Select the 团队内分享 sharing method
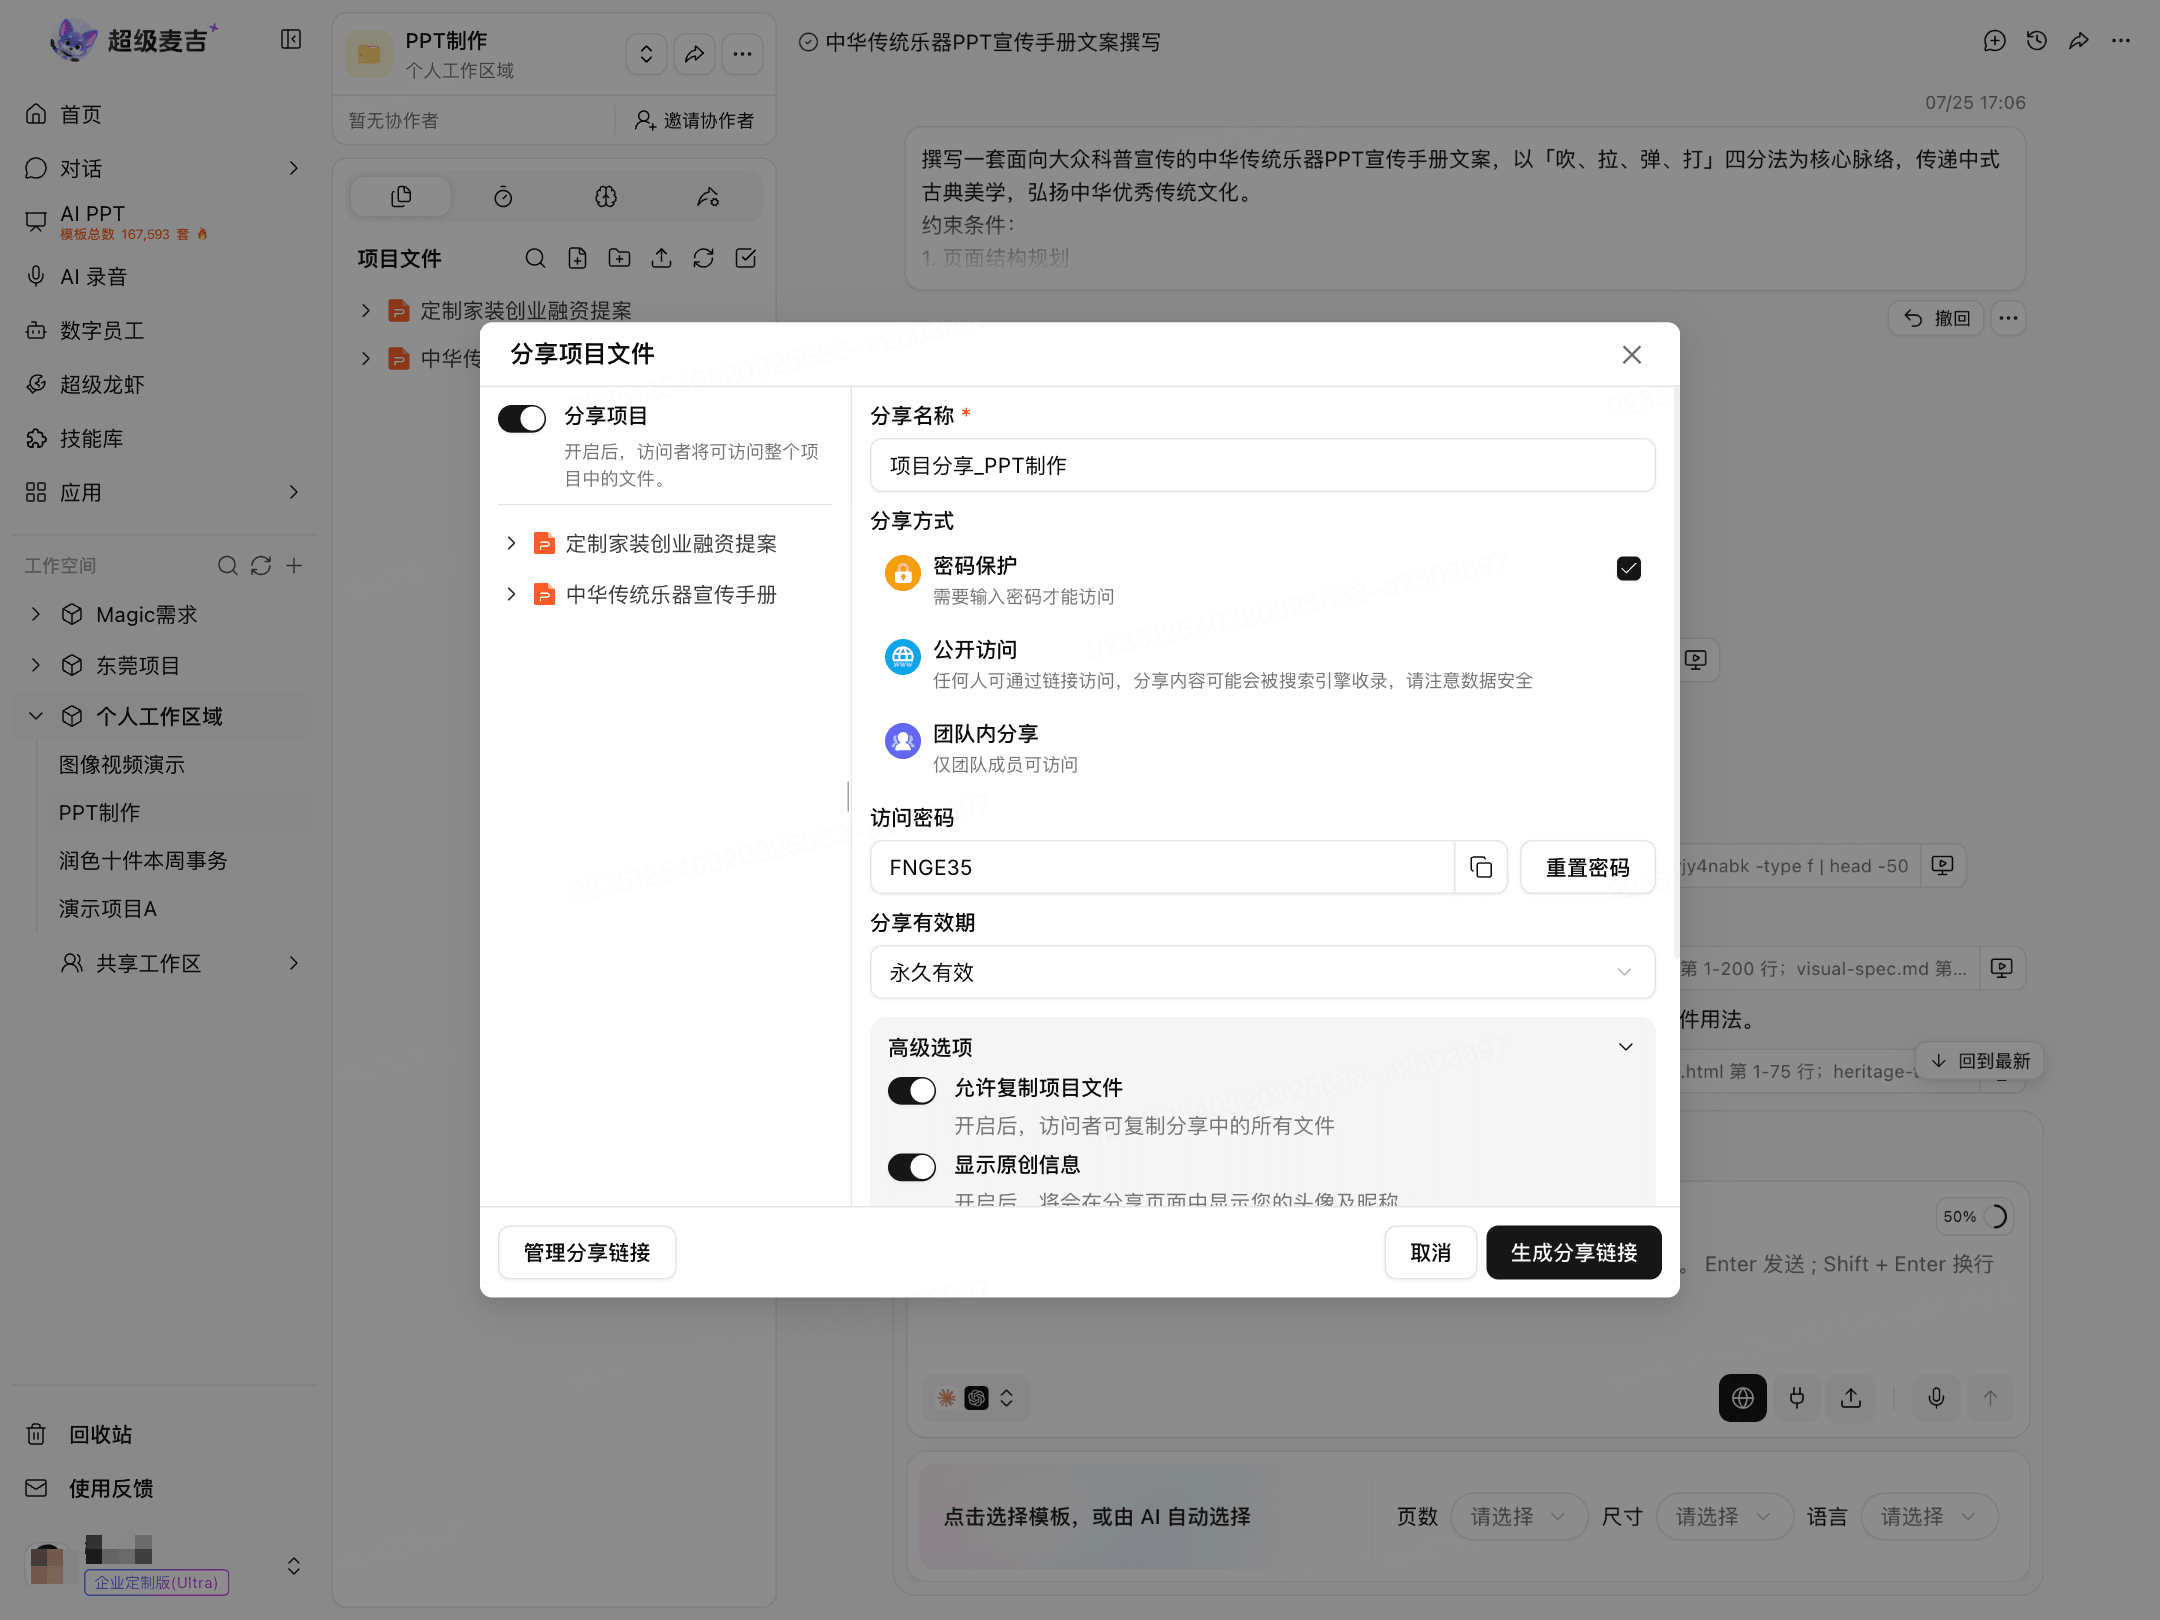Viewport: 2160px width, 1620px height. pos(1262,748)
